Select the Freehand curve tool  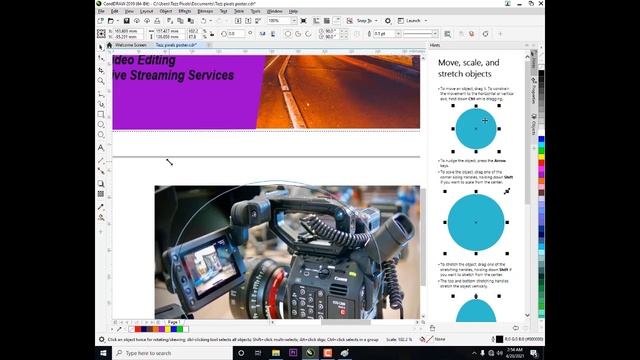point(101,94)
